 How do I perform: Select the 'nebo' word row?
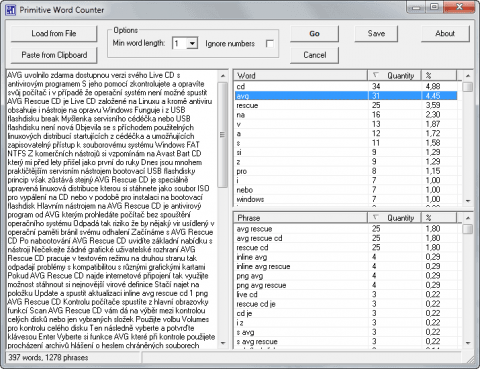click(x=346, y=190)
